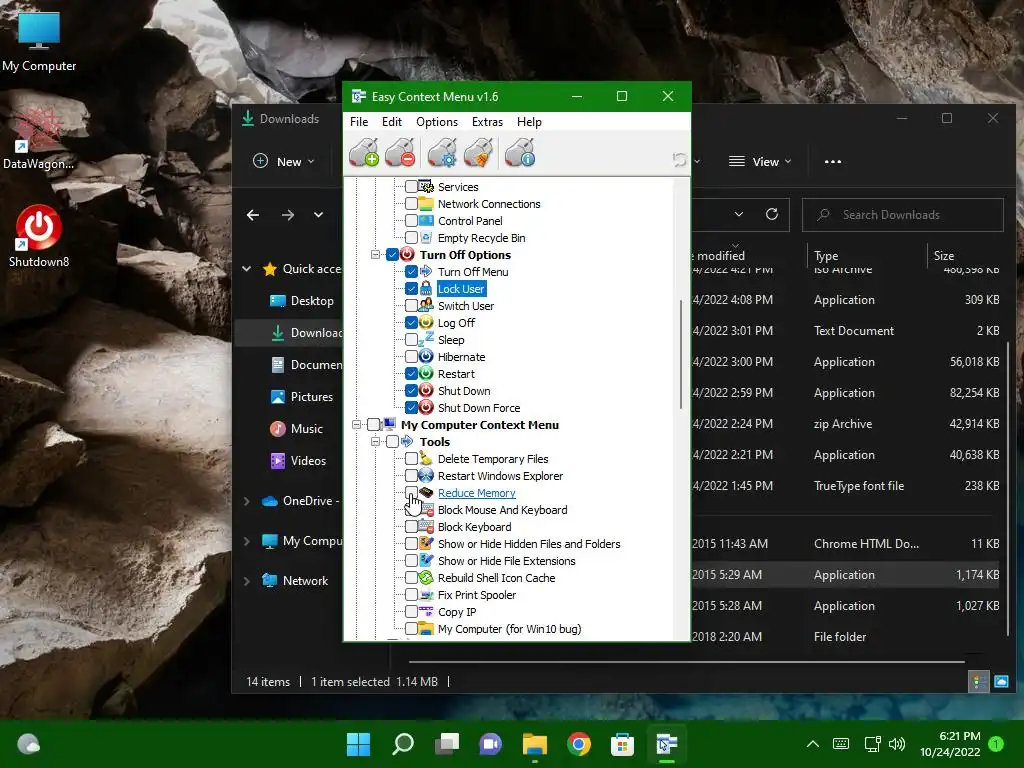
Task: Click the Restart green icon in tree
Action: click(x=426, y=374)
